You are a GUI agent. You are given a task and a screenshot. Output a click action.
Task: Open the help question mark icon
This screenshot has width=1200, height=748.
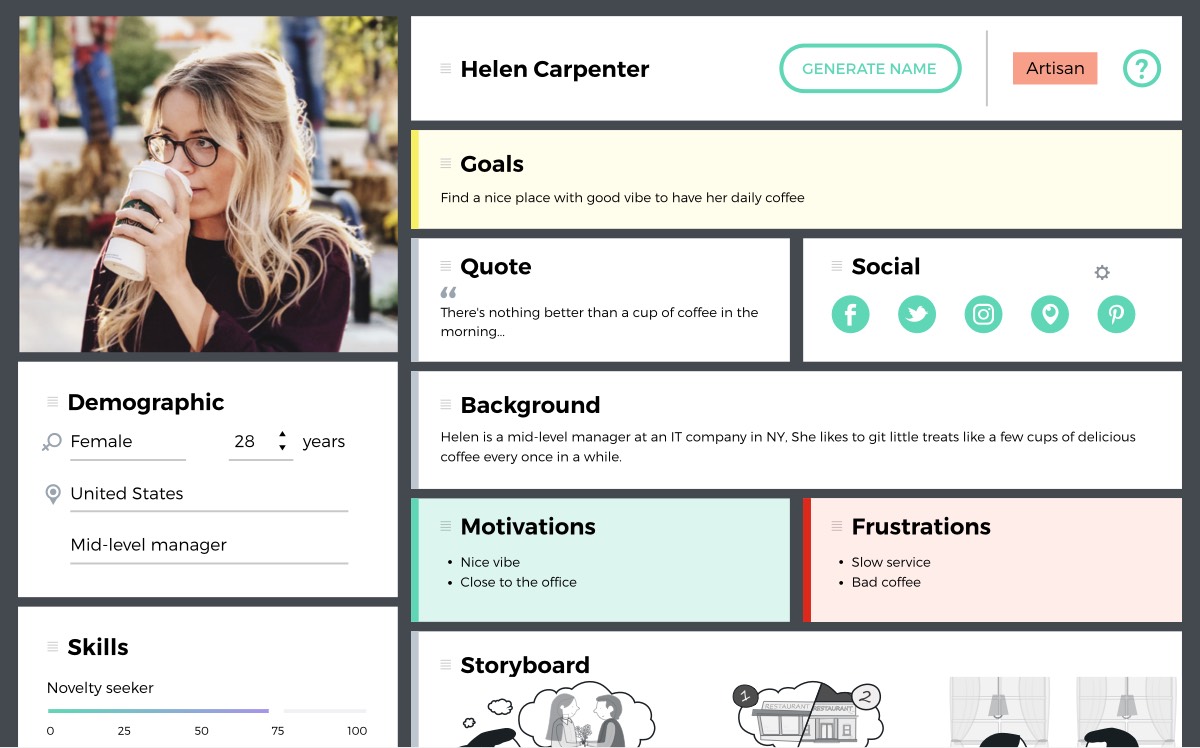(x=1142, y=69)
